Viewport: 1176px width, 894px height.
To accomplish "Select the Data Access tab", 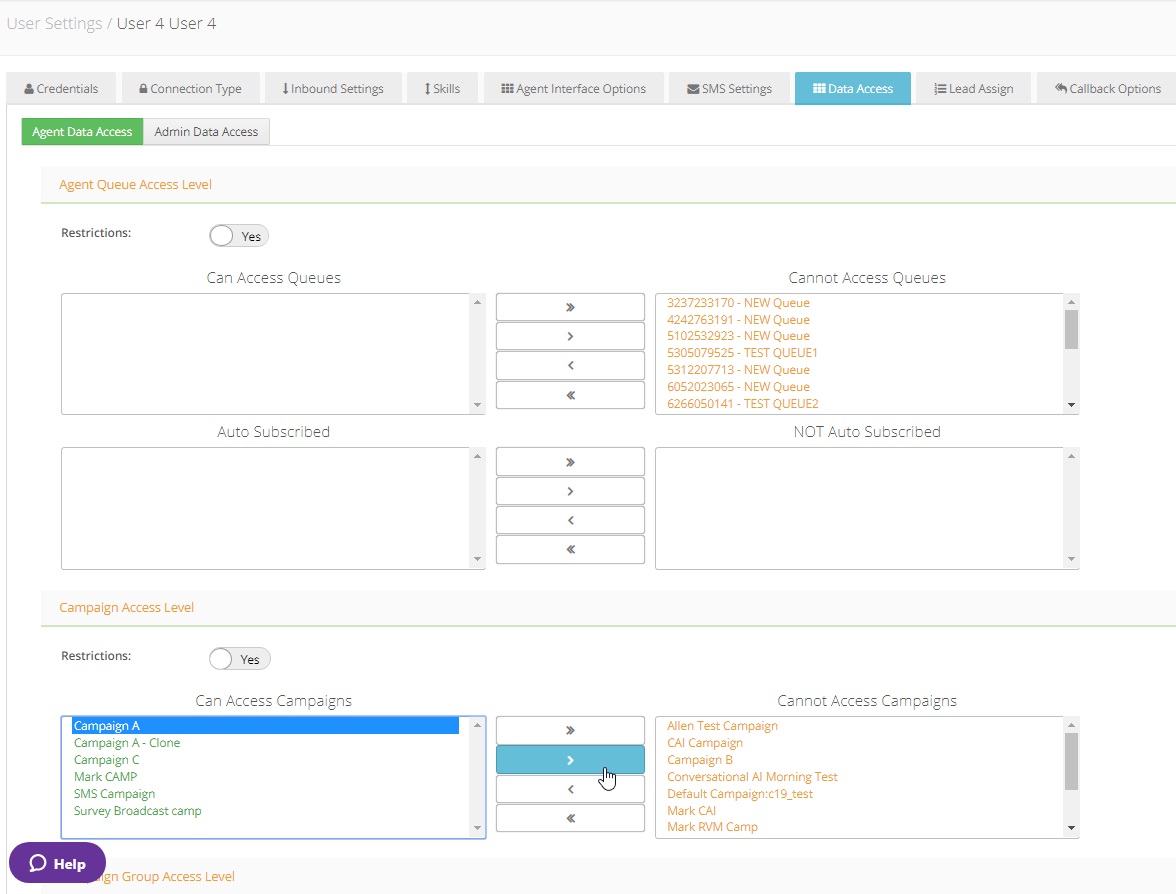I will click(x=853, y=88).
